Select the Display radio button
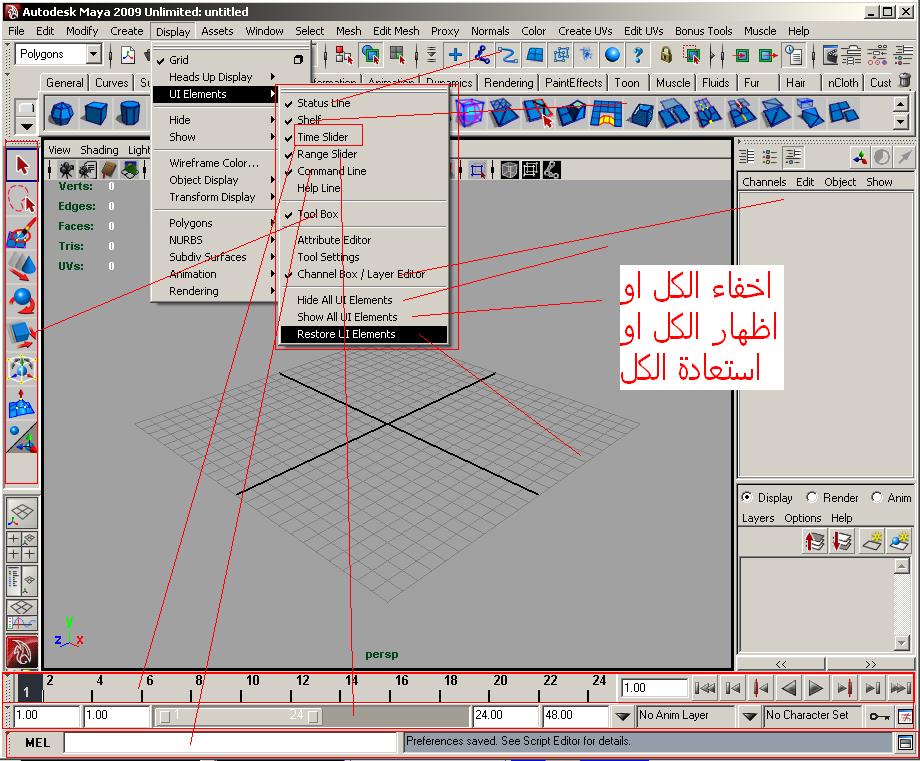The image size is (920, 761). 747,497
